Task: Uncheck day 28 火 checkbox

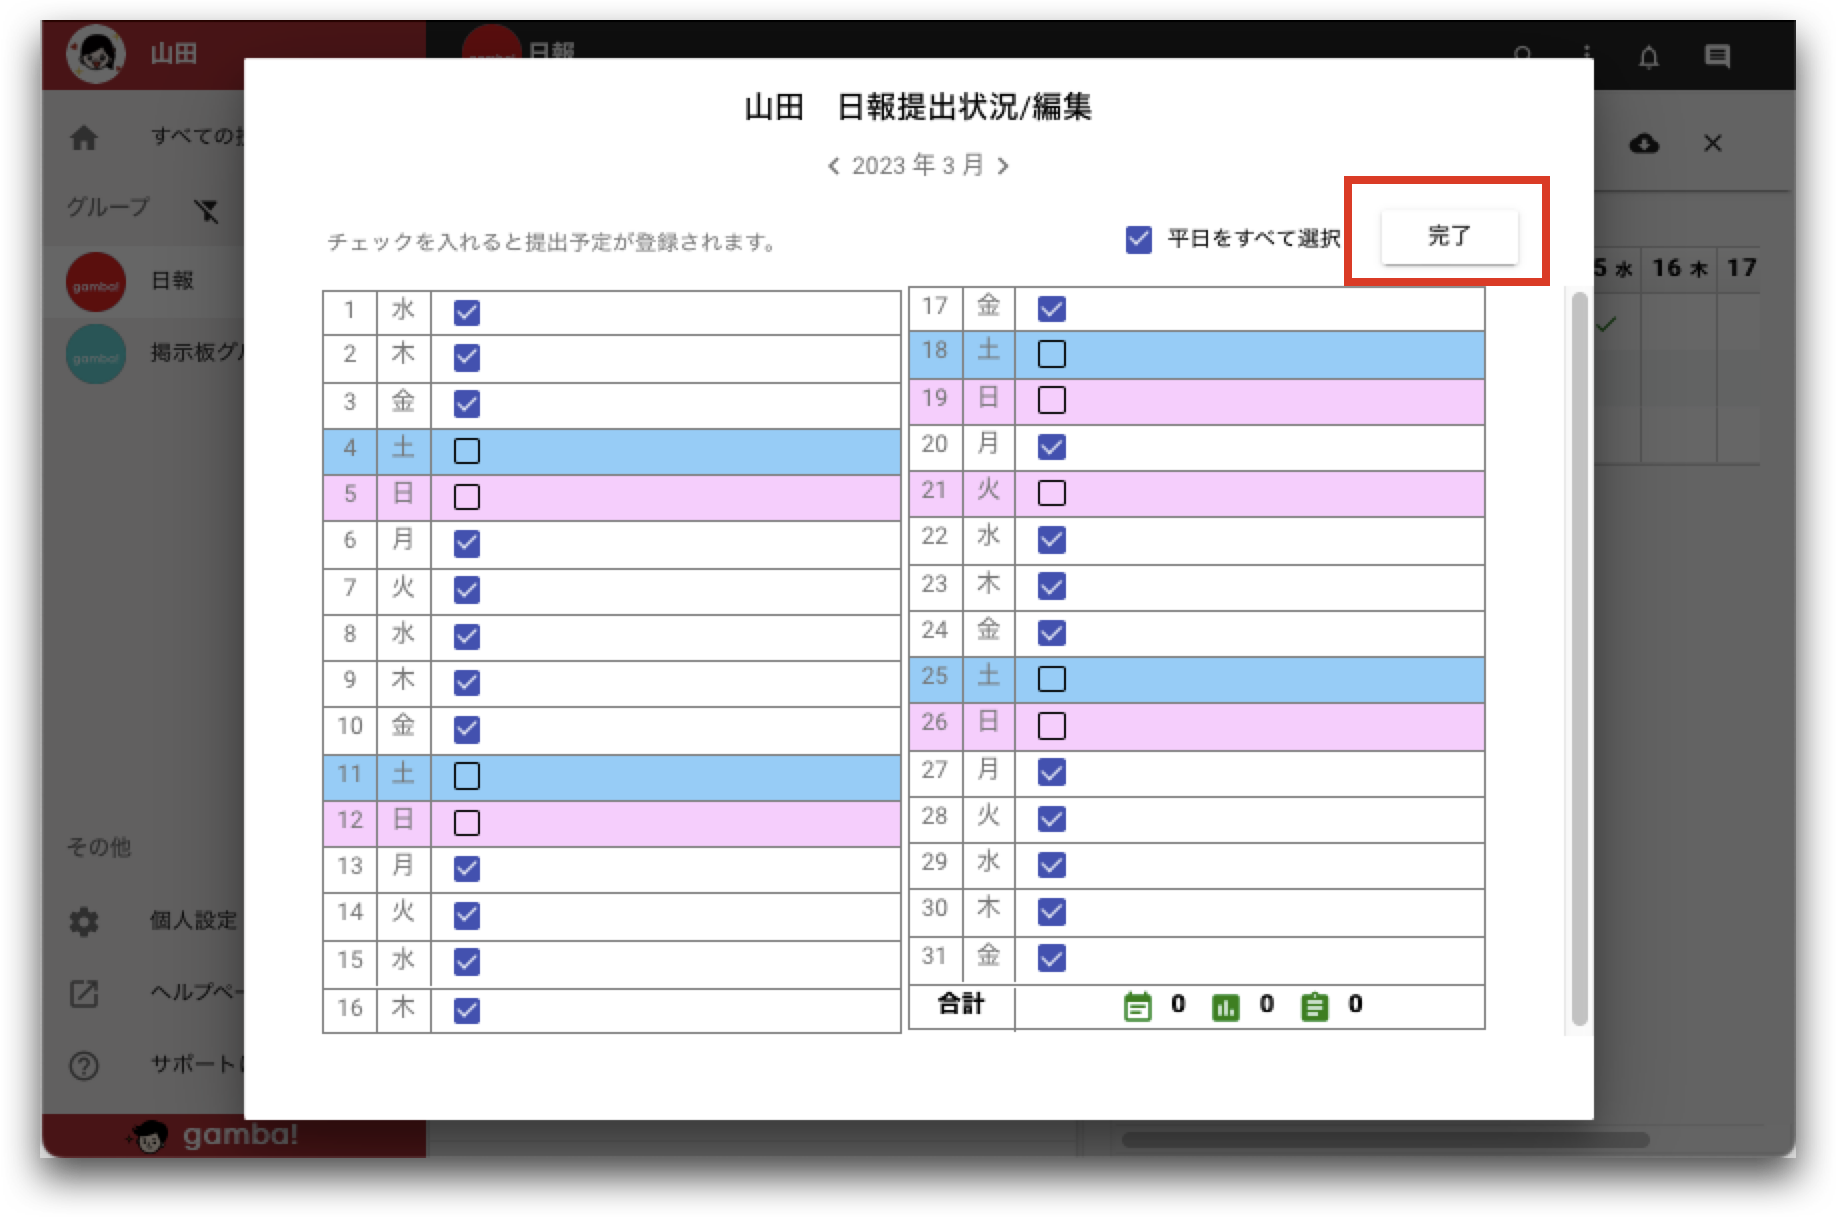Action: point(1052,819)
